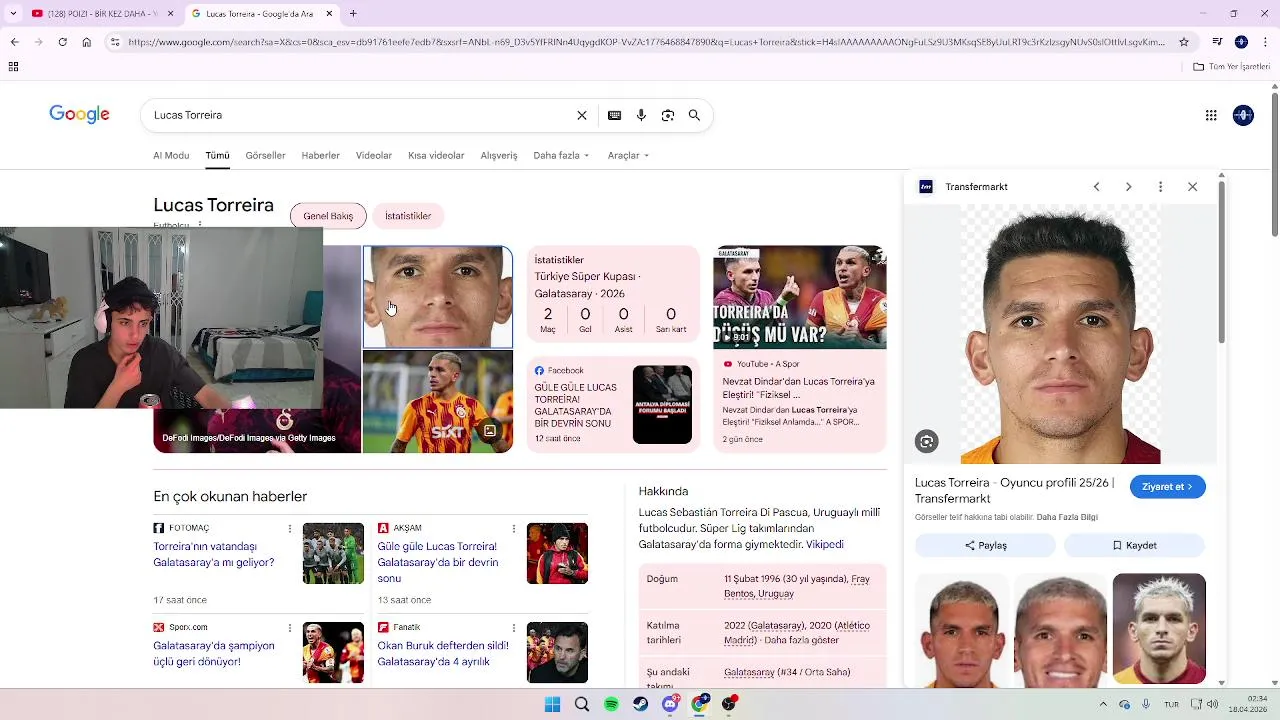1280x720 pixels.
Task: Open the Fray Bentos, Uruguay birthplace link
Action: click(x=796, y=586)
